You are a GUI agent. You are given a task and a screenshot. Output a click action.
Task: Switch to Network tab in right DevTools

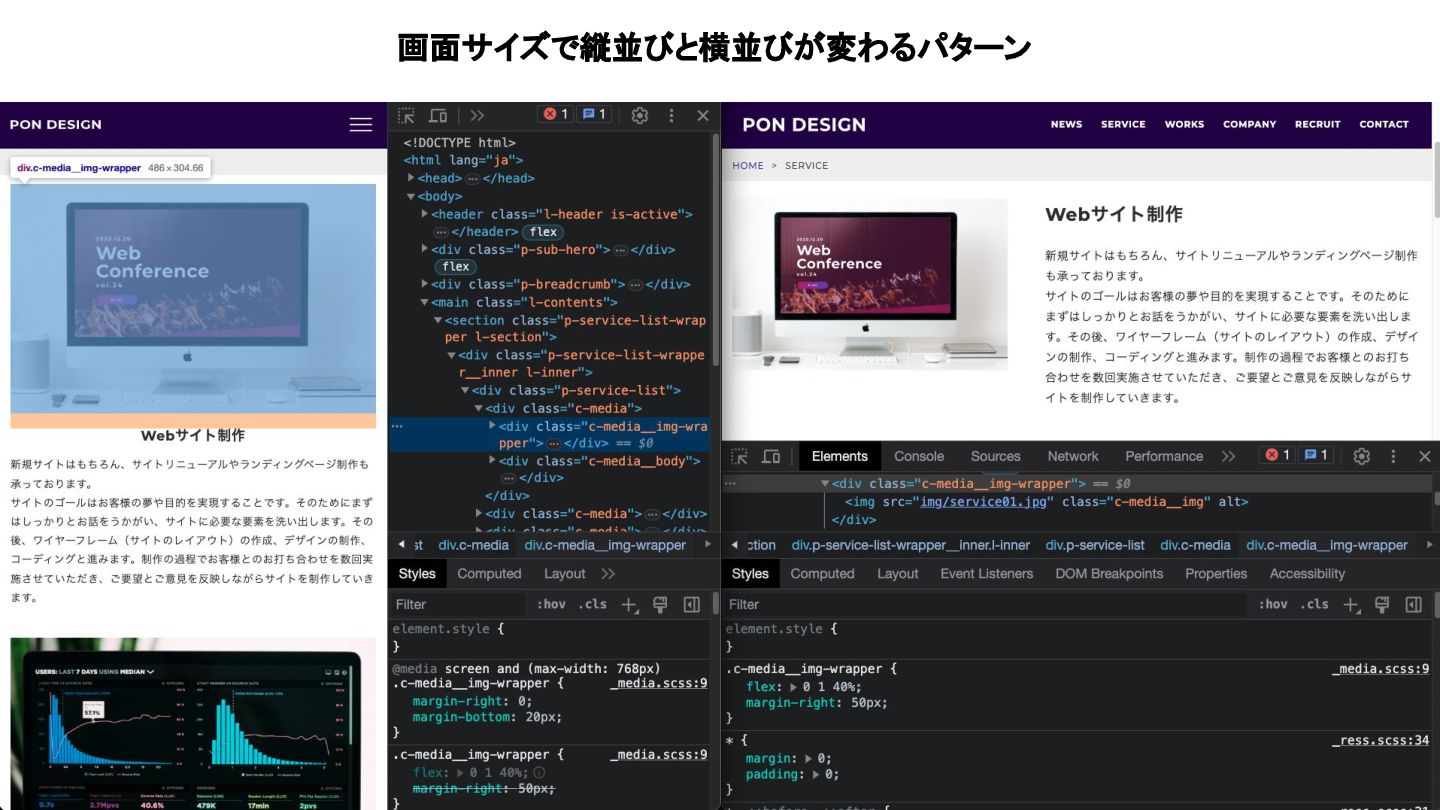1073,456
